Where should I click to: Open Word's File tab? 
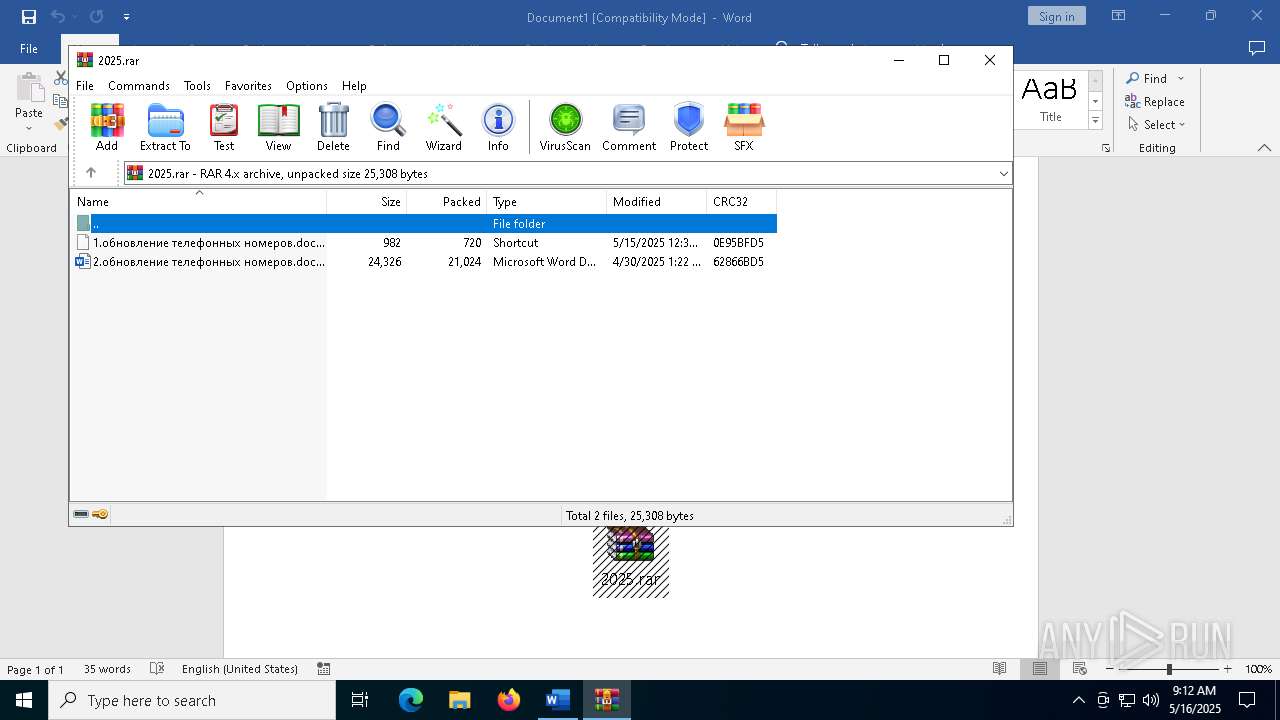click(x=29, y=48)
